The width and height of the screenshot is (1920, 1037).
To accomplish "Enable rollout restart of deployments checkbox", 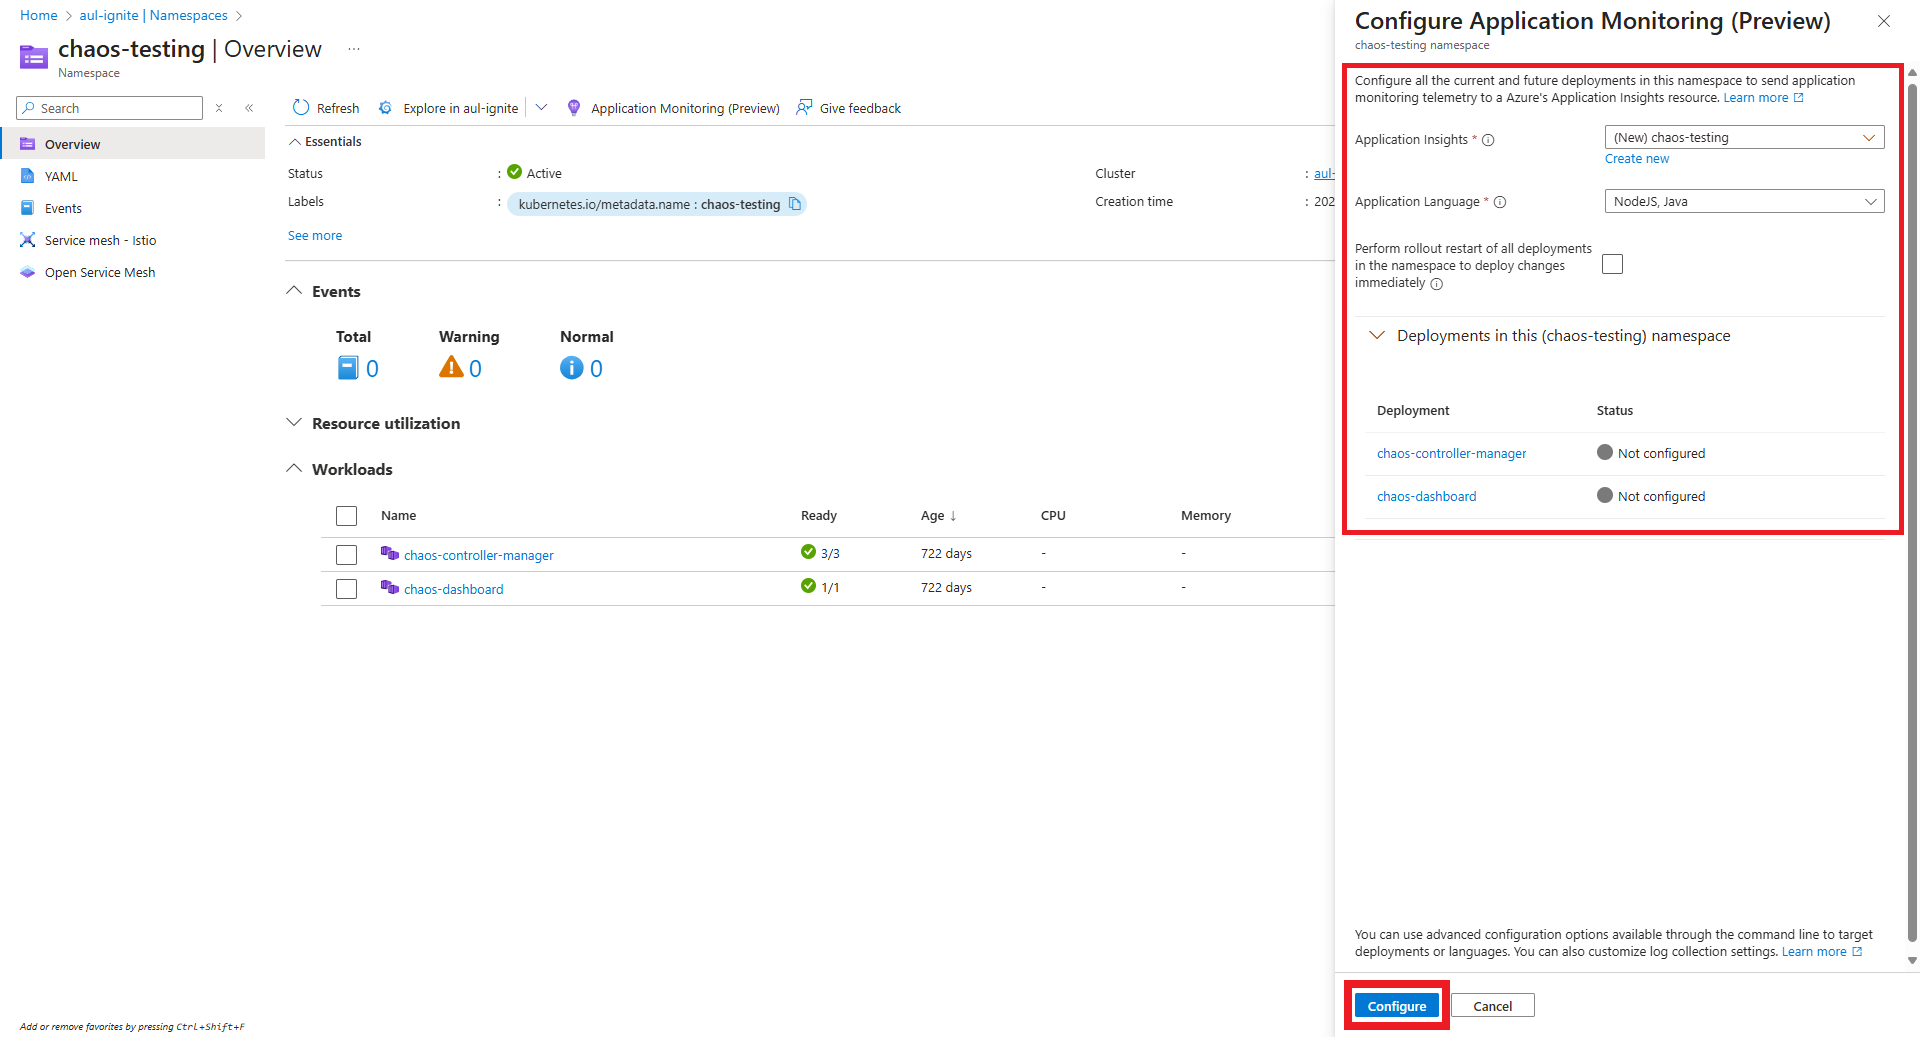I will pos(1612,264).
